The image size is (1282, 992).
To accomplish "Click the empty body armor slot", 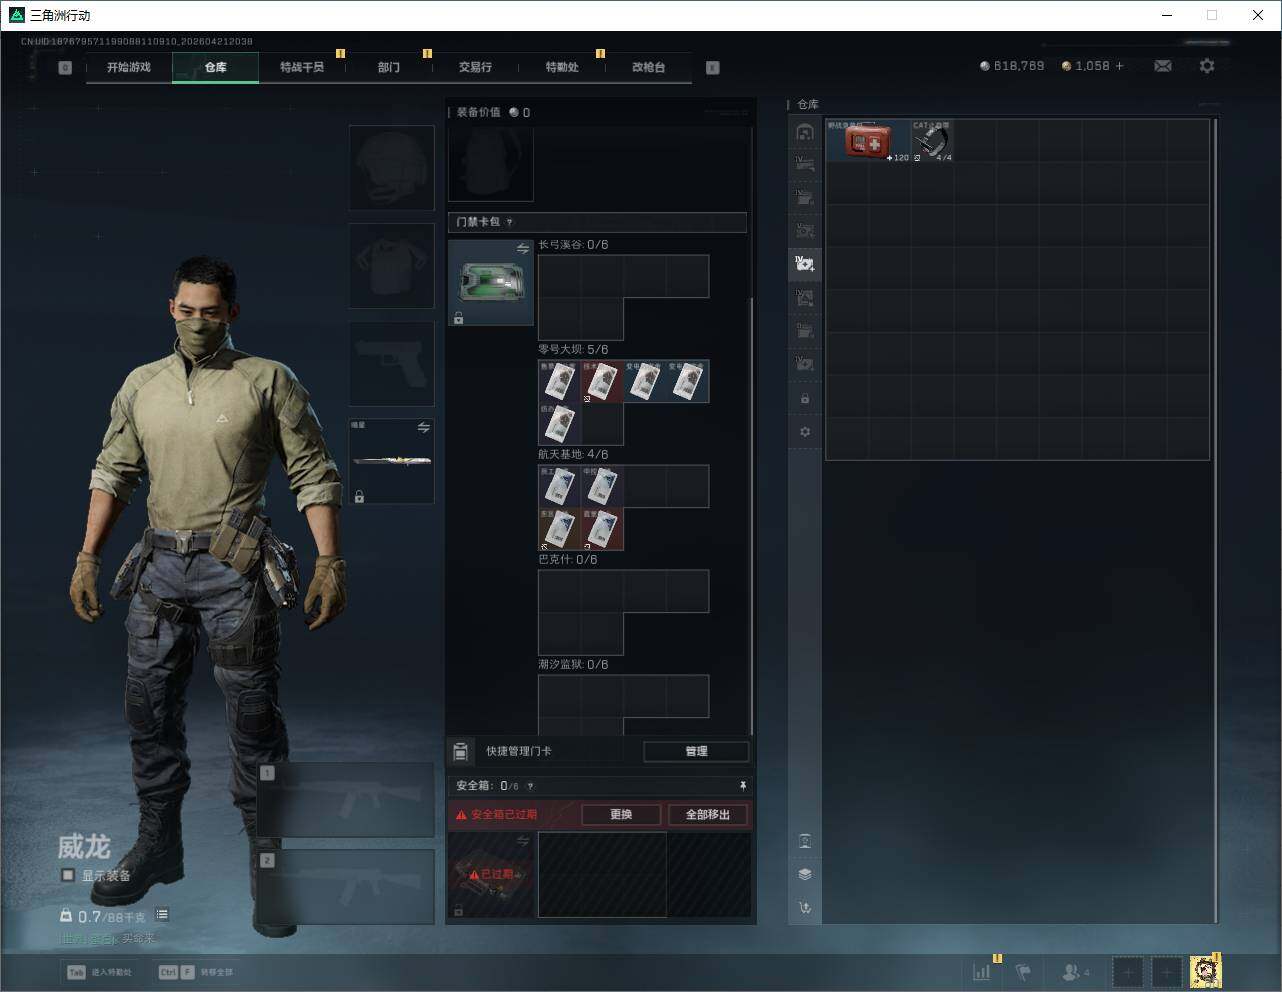I will coord(391,265).
